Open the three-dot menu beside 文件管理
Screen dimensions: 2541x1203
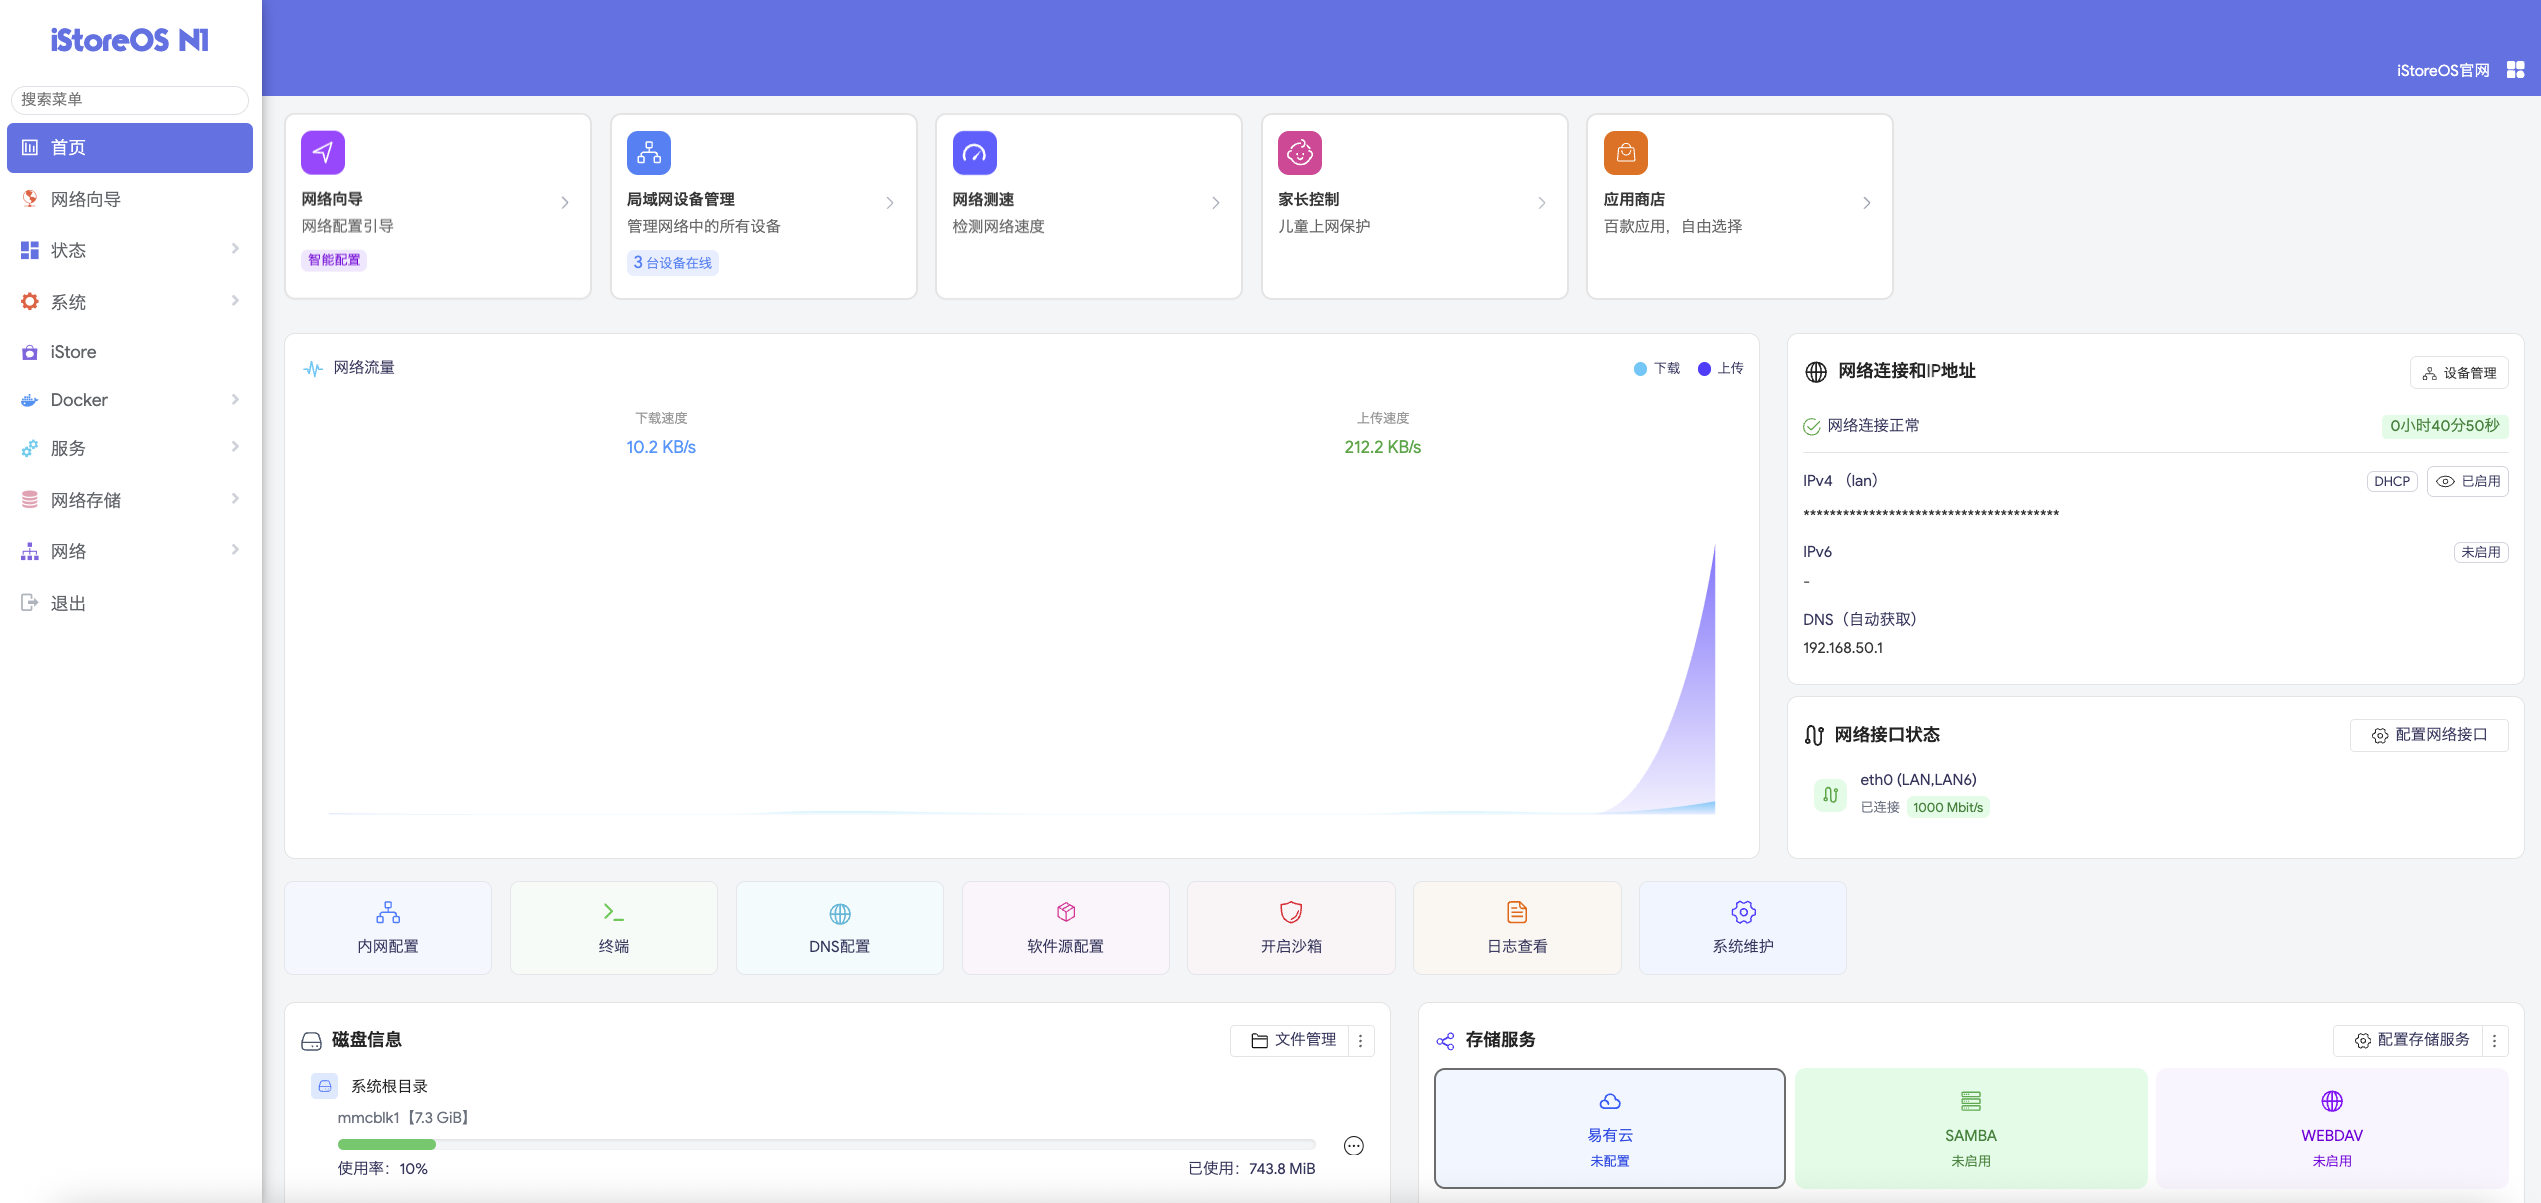(1360, 1040)
